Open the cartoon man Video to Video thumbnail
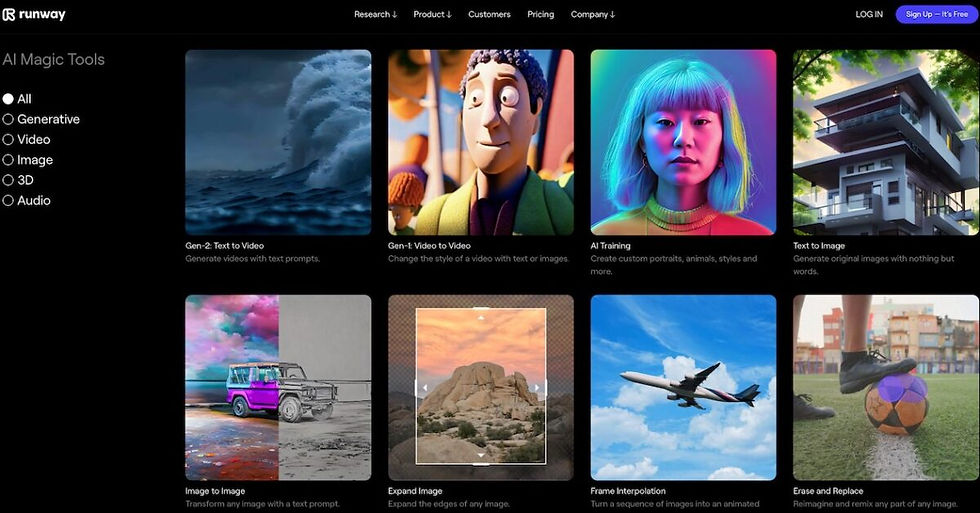This screenshot has width=980, height=513. [481, 142]
